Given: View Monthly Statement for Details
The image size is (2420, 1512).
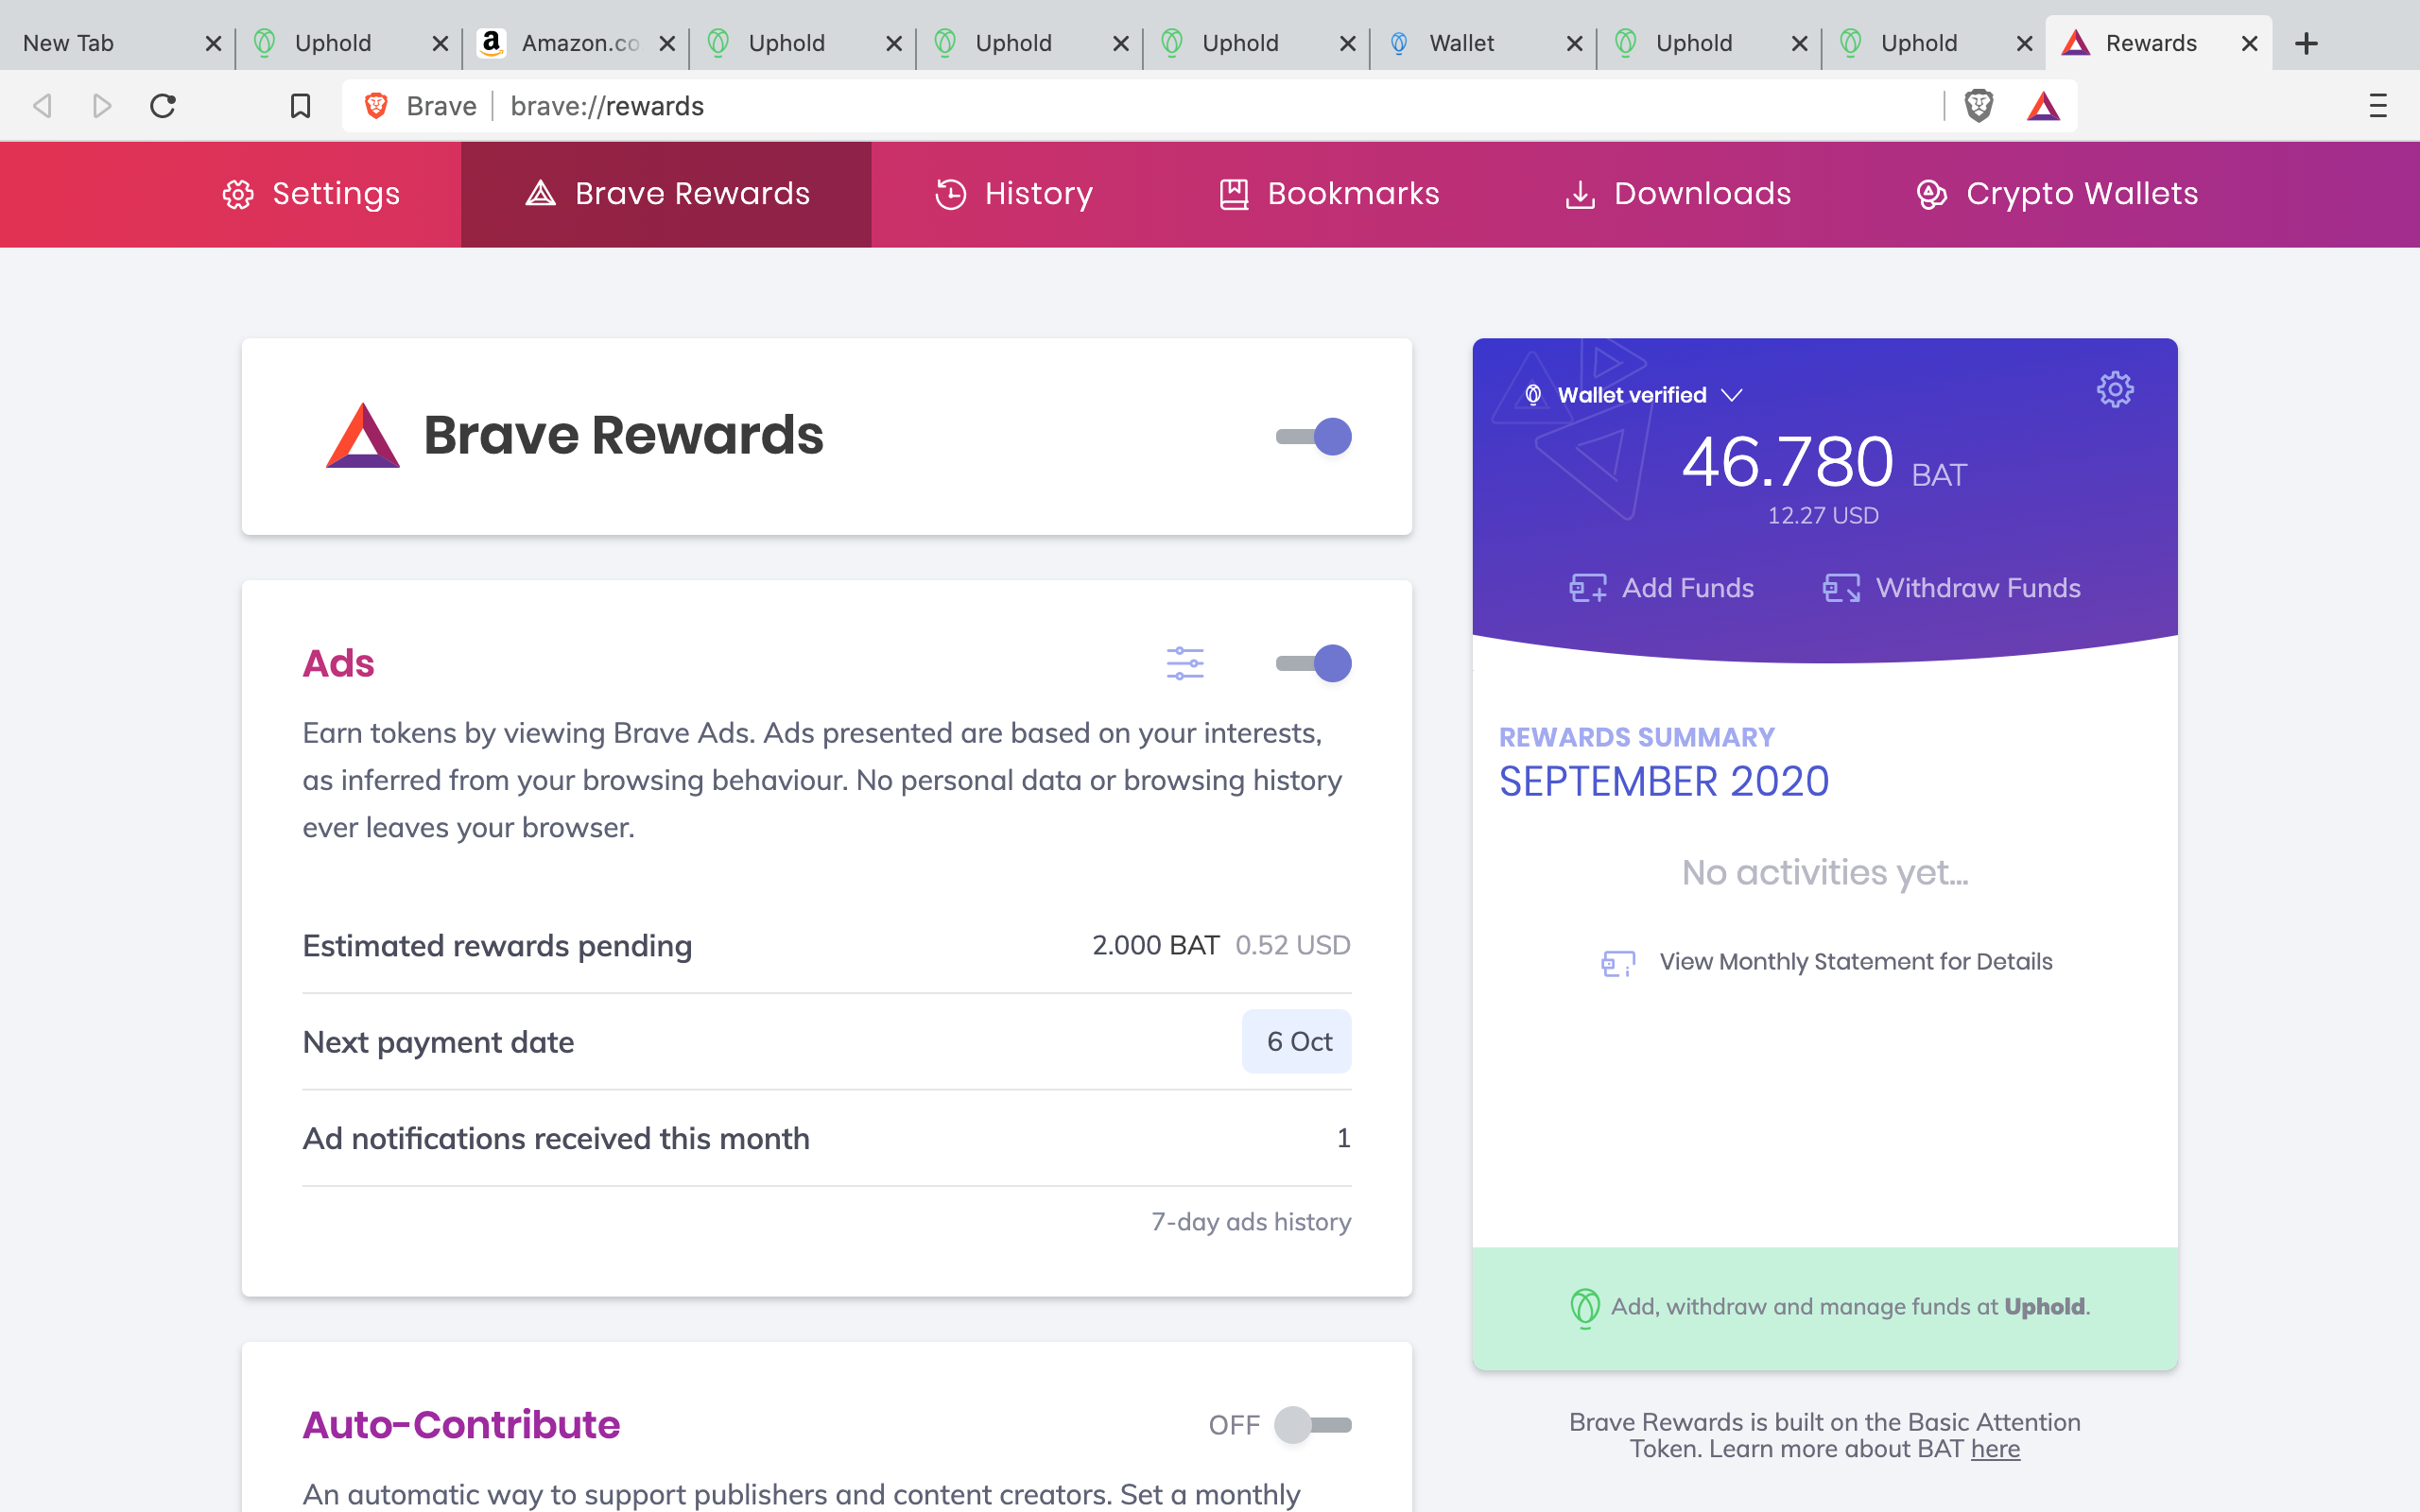Looking at the screenshot, I should coord(1855,962).
